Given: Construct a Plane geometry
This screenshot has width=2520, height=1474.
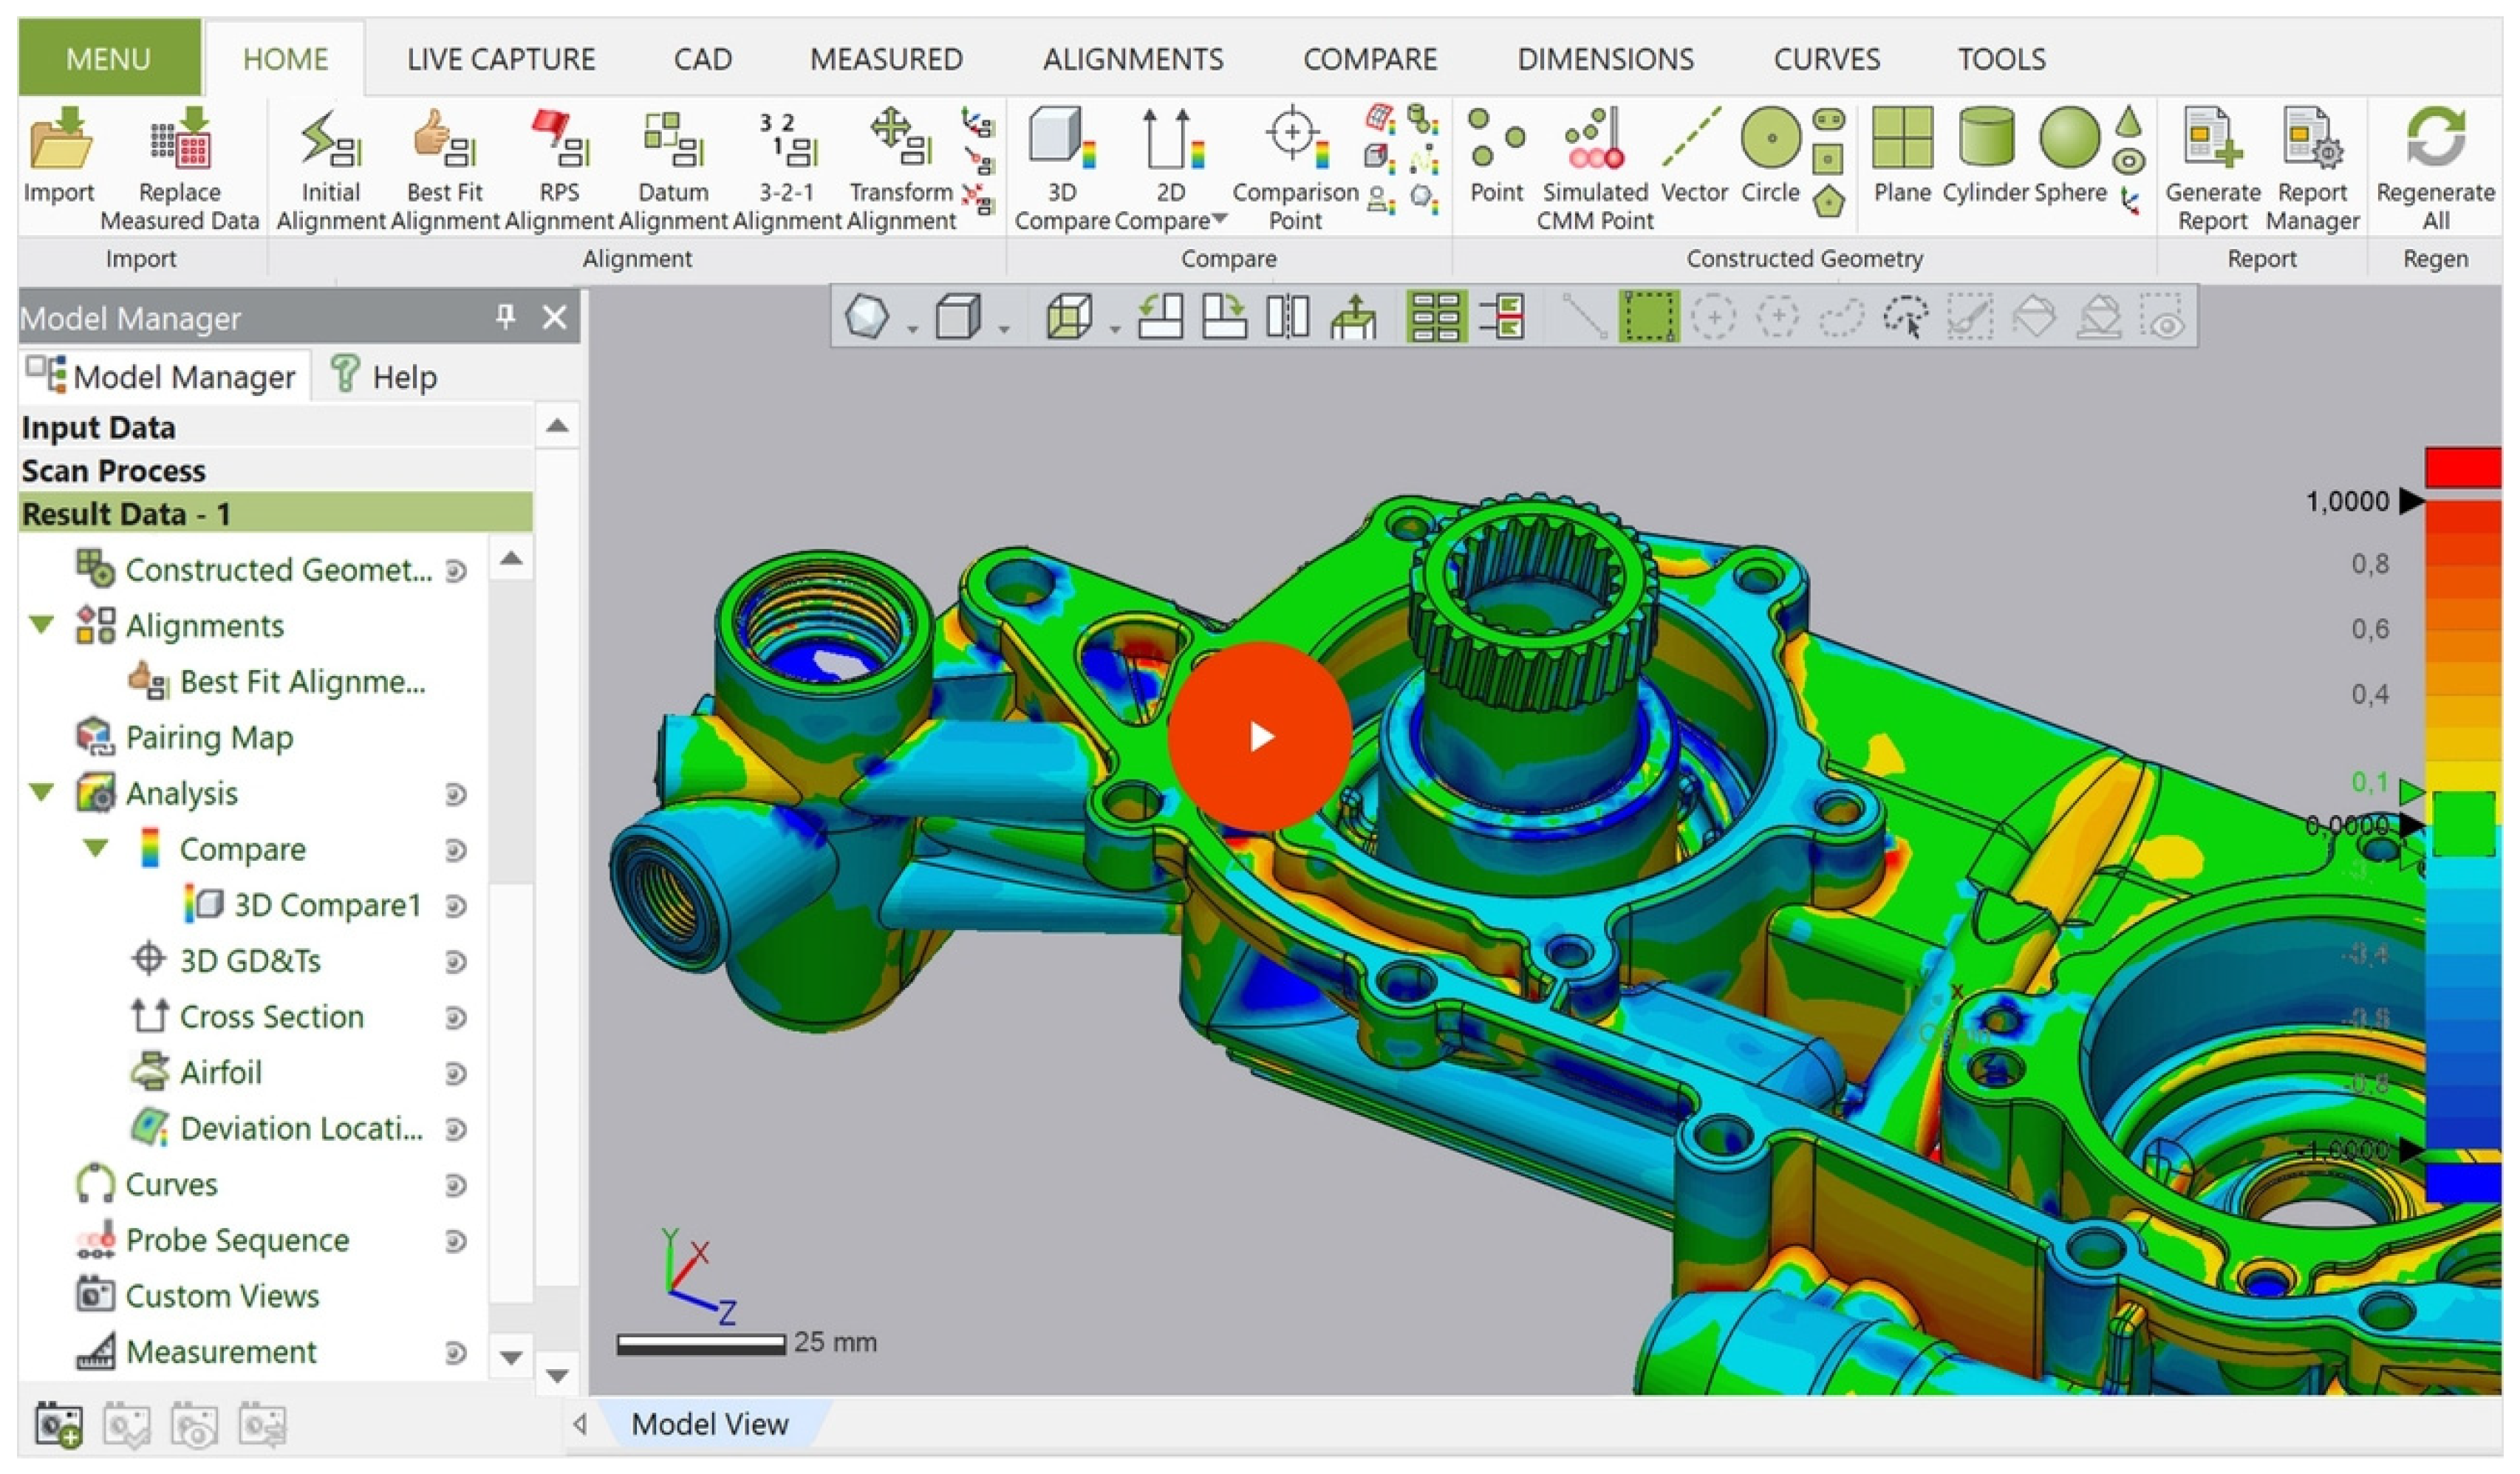Looking at the screenshot, I should point(1902,156).
